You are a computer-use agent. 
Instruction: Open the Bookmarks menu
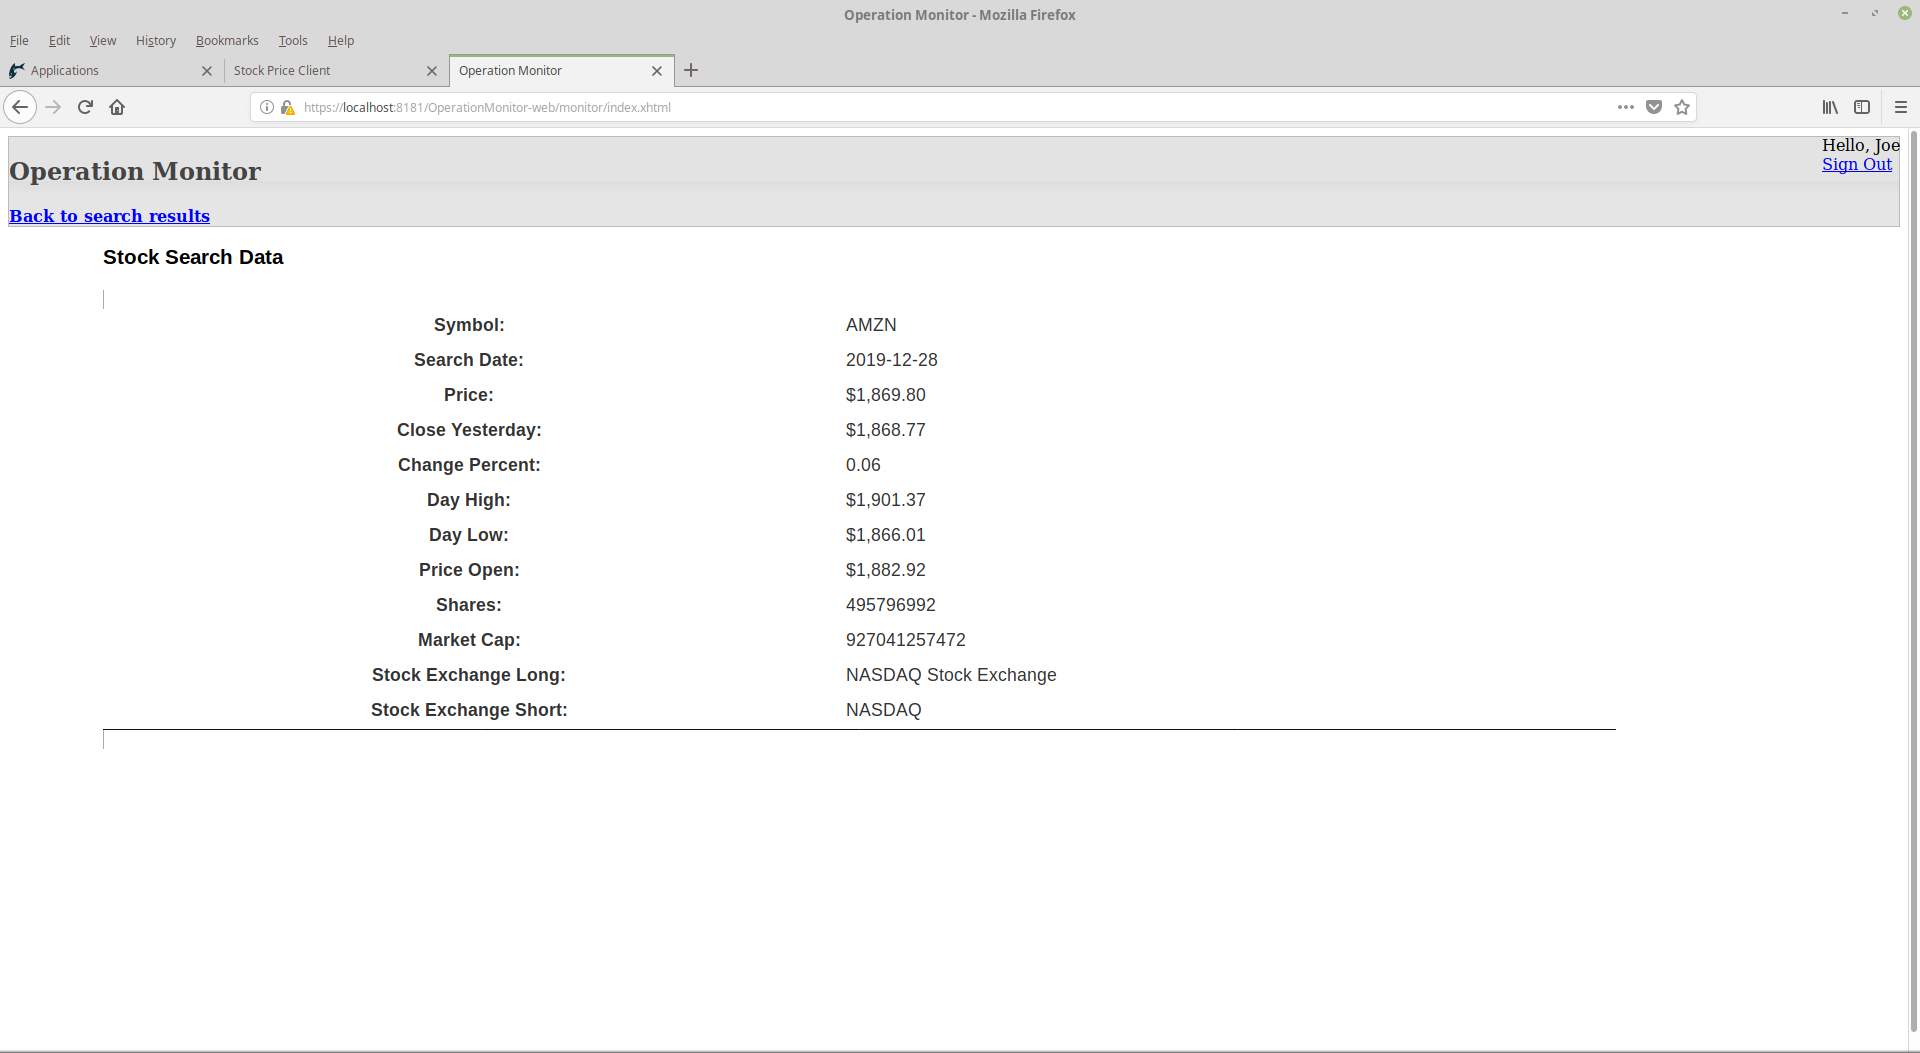[227, 41]
